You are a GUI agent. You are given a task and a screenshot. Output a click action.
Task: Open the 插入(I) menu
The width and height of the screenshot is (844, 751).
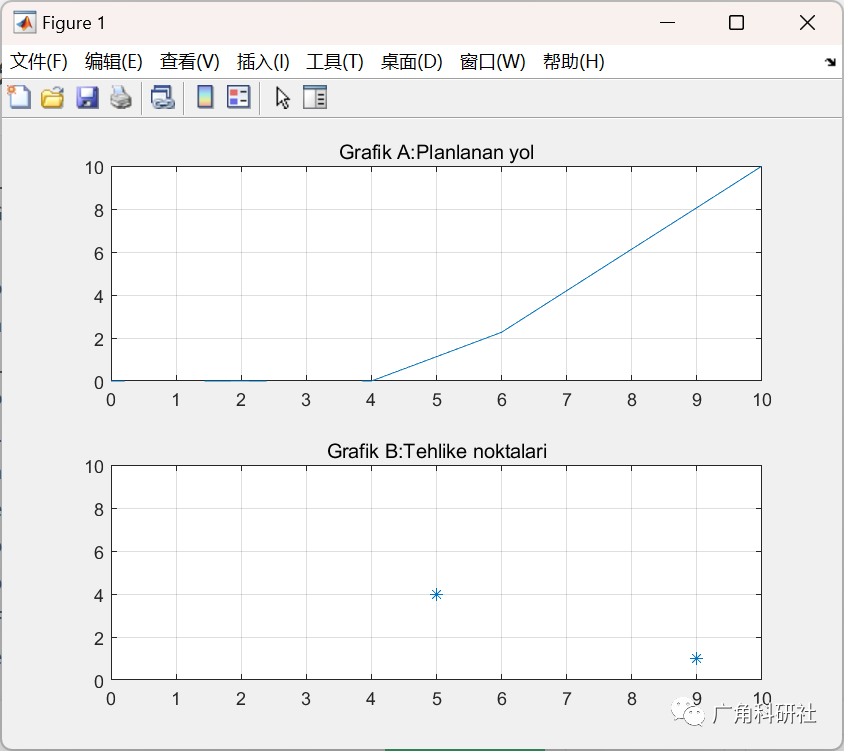(x=262, y=61)
